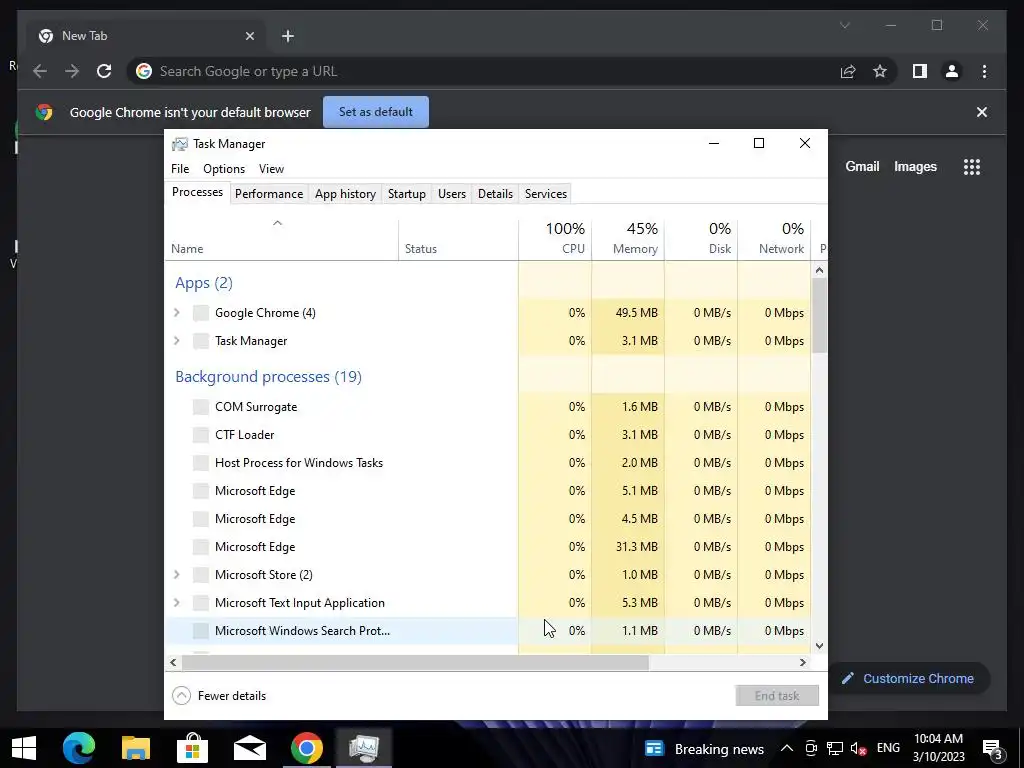Open the Windows Start menu
The image size is (1024, 768).
(24, 748)
